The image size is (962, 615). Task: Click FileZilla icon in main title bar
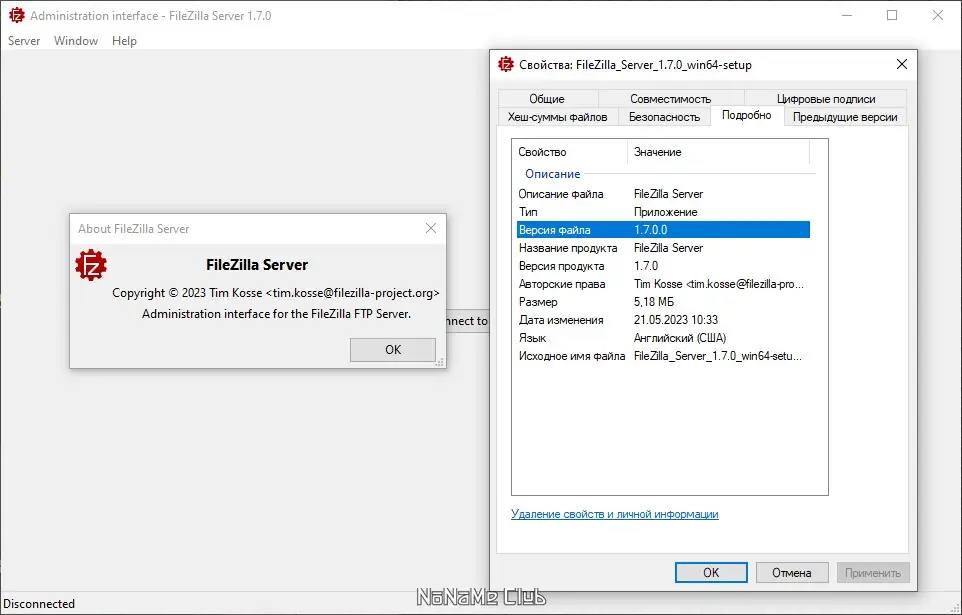(x=17, y=15)
